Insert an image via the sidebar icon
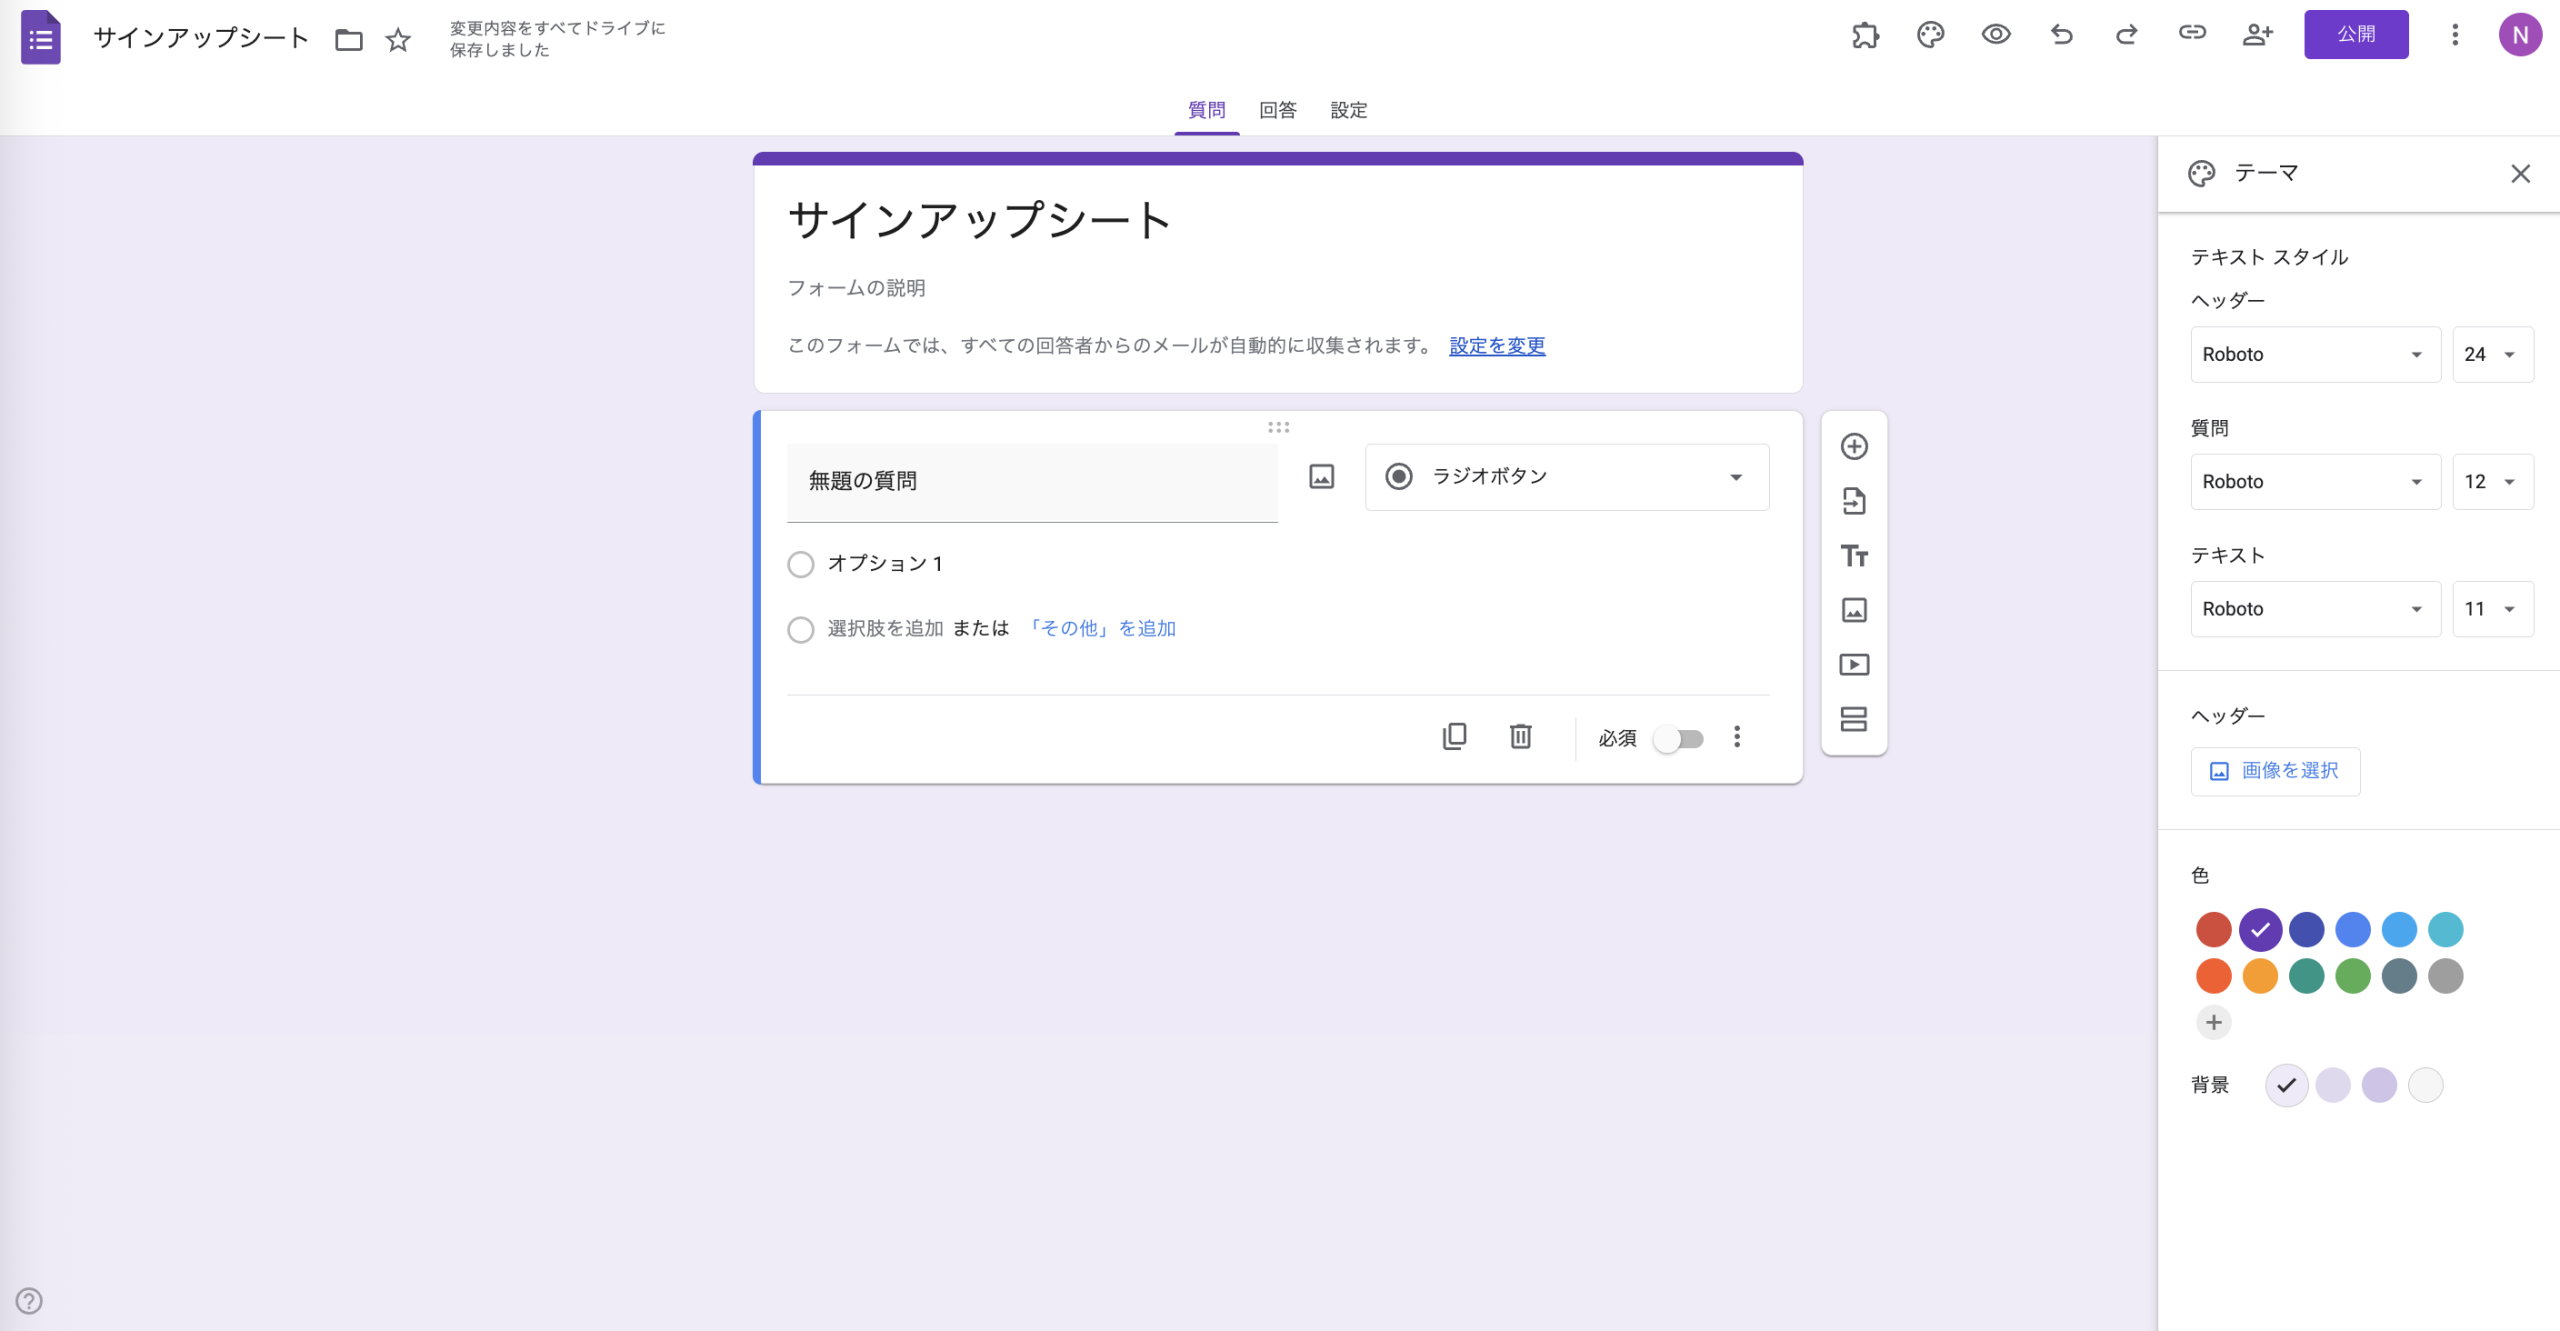 click(x=1855, y=610)
